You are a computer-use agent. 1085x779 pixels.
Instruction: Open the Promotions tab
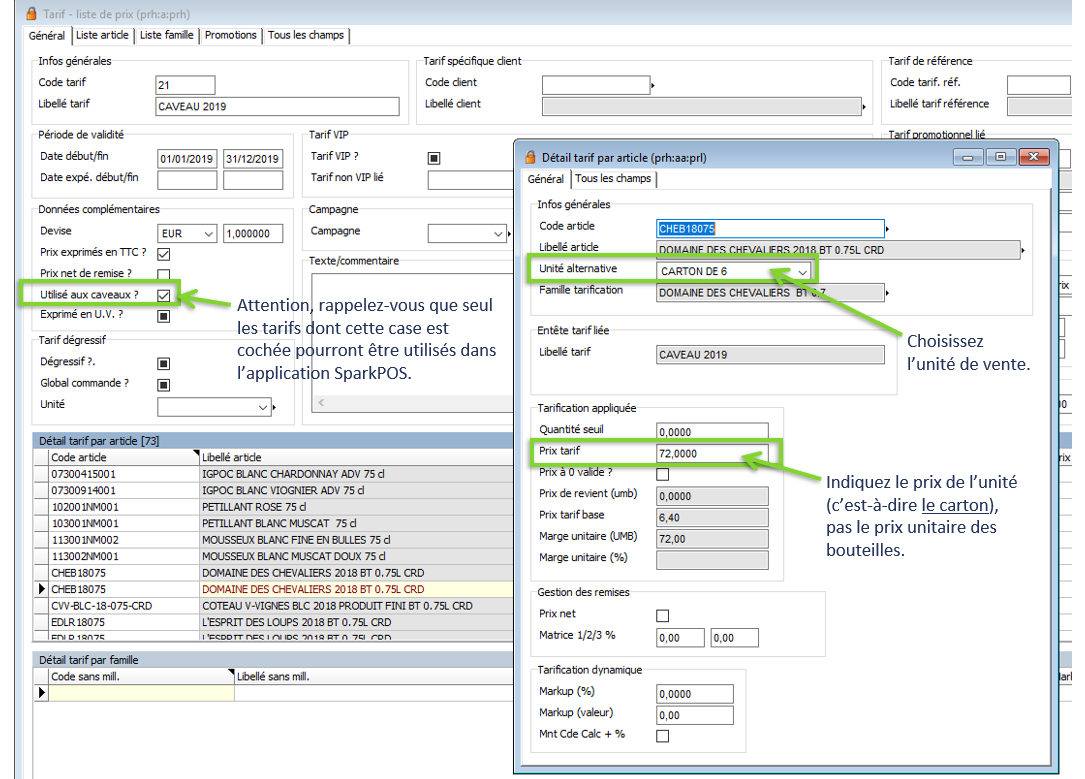coord(231,35)
